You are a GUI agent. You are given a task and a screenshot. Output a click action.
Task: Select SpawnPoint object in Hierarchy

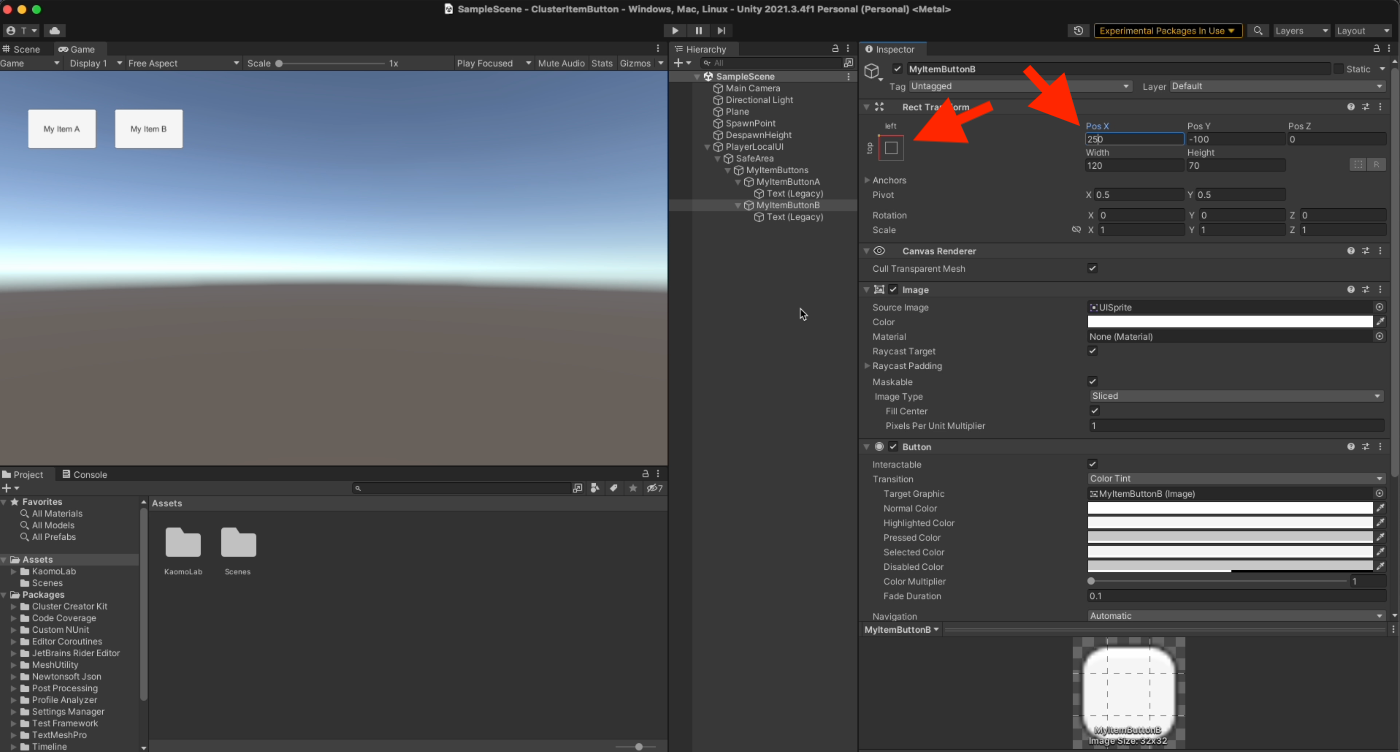coord(750,123)
